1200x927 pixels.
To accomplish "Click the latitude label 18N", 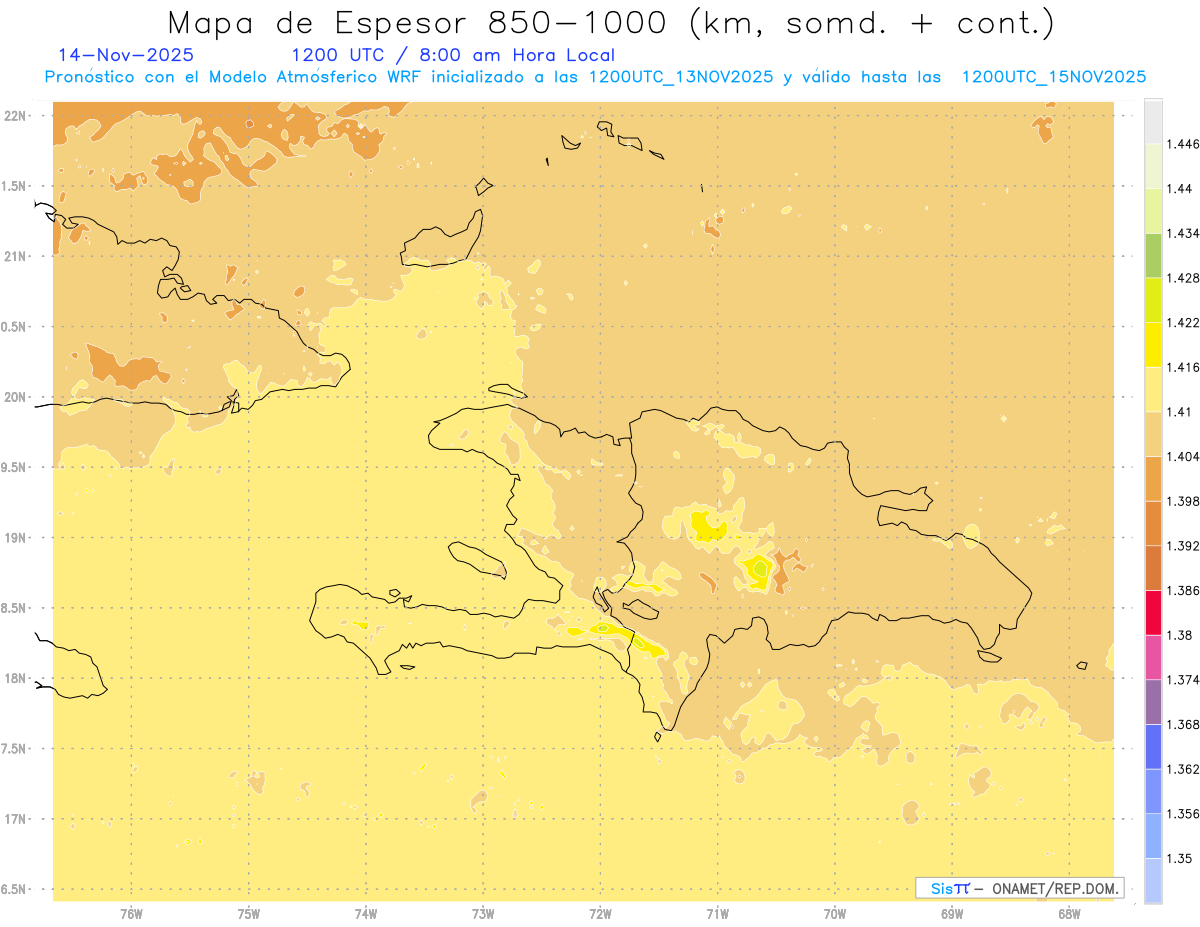I will pos(15,678).
